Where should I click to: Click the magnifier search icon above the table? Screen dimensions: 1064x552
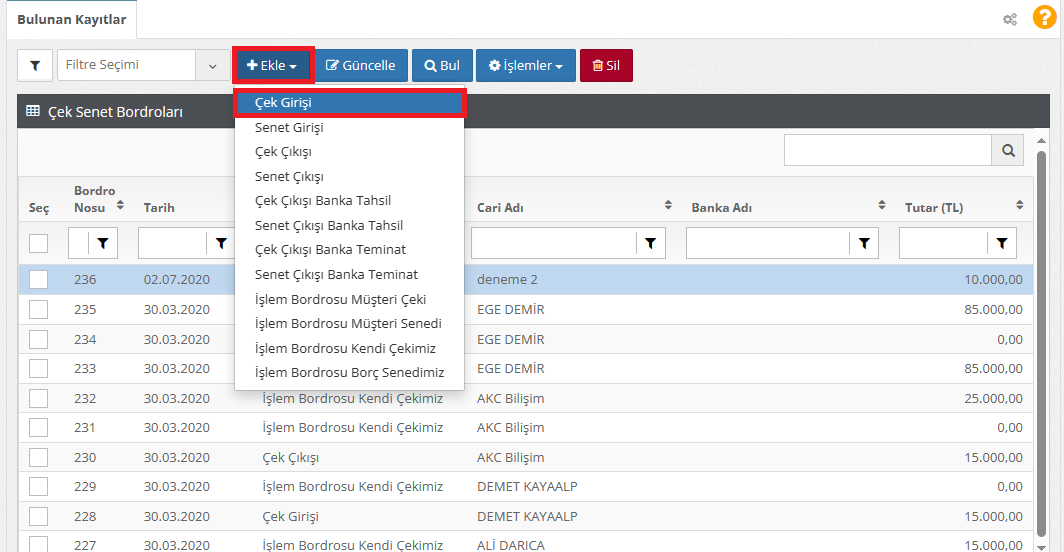[x=1007, y=150]
